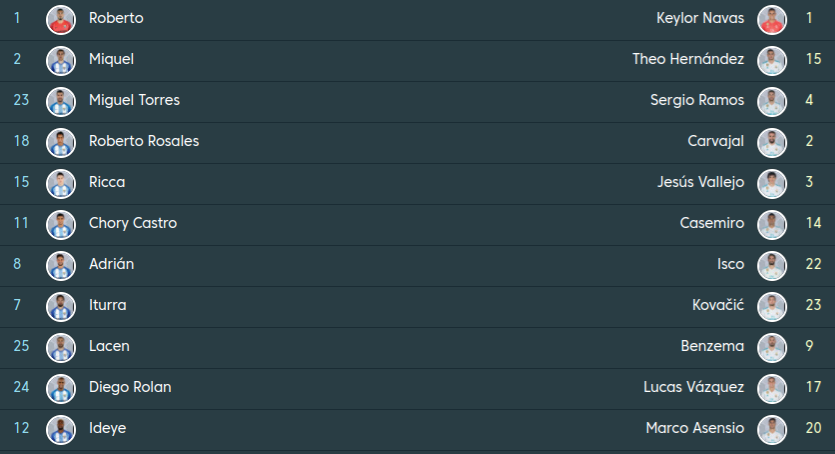
Task: Click shirt number 22 next to Isco
Action: (x=813, y=265)
